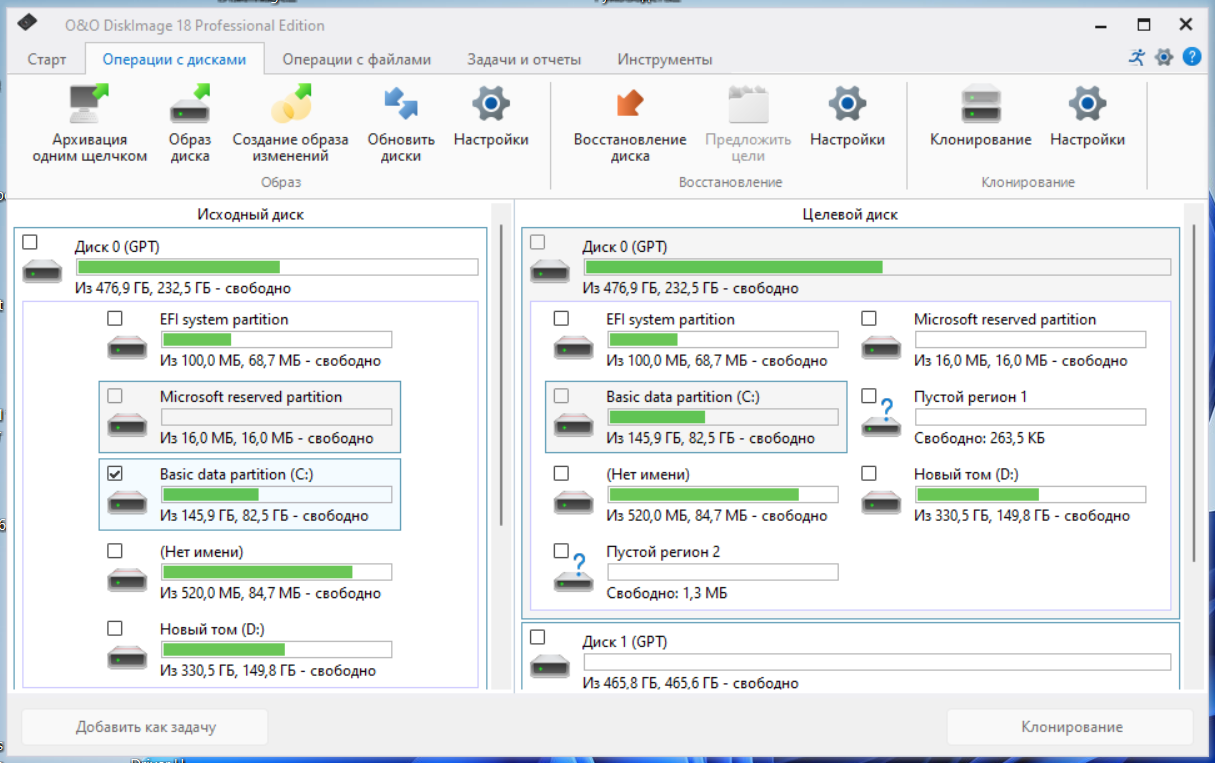Image resolution: width=1215 pixels, height=763 pixels.
Task: Click the disabled Предложить цели button
Action: (748, 123)
